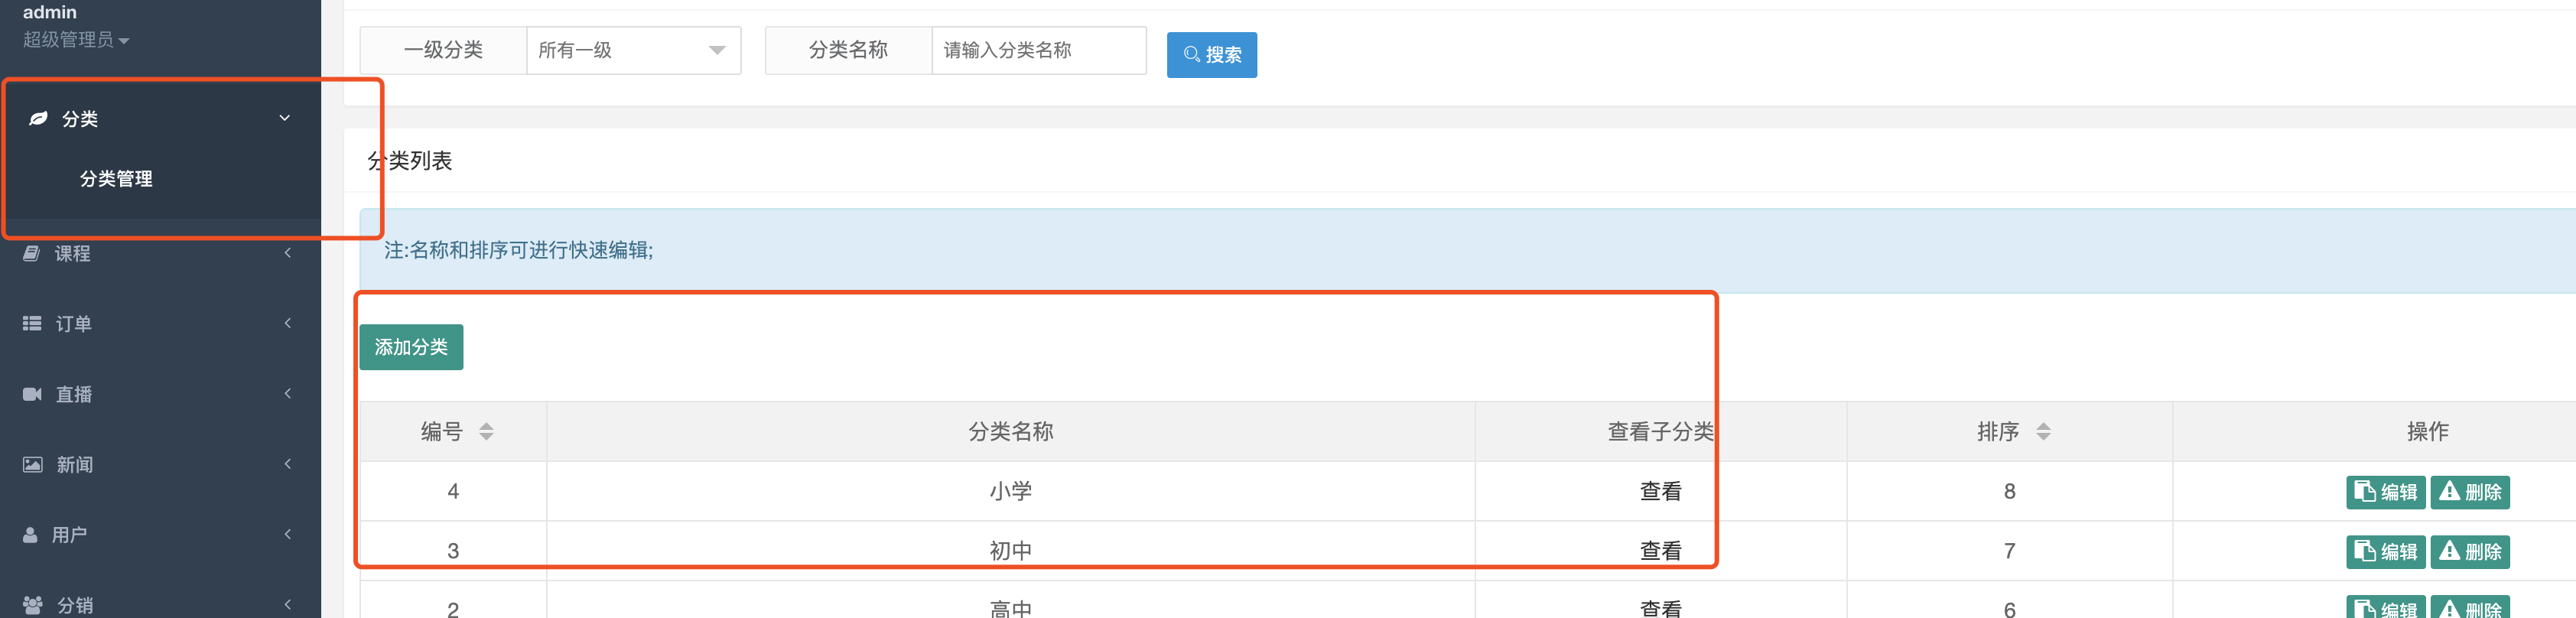The height and width of the screenshot is (618, 2576).
Task: Click the blue 搜索 button
Action: [1212, 54]
